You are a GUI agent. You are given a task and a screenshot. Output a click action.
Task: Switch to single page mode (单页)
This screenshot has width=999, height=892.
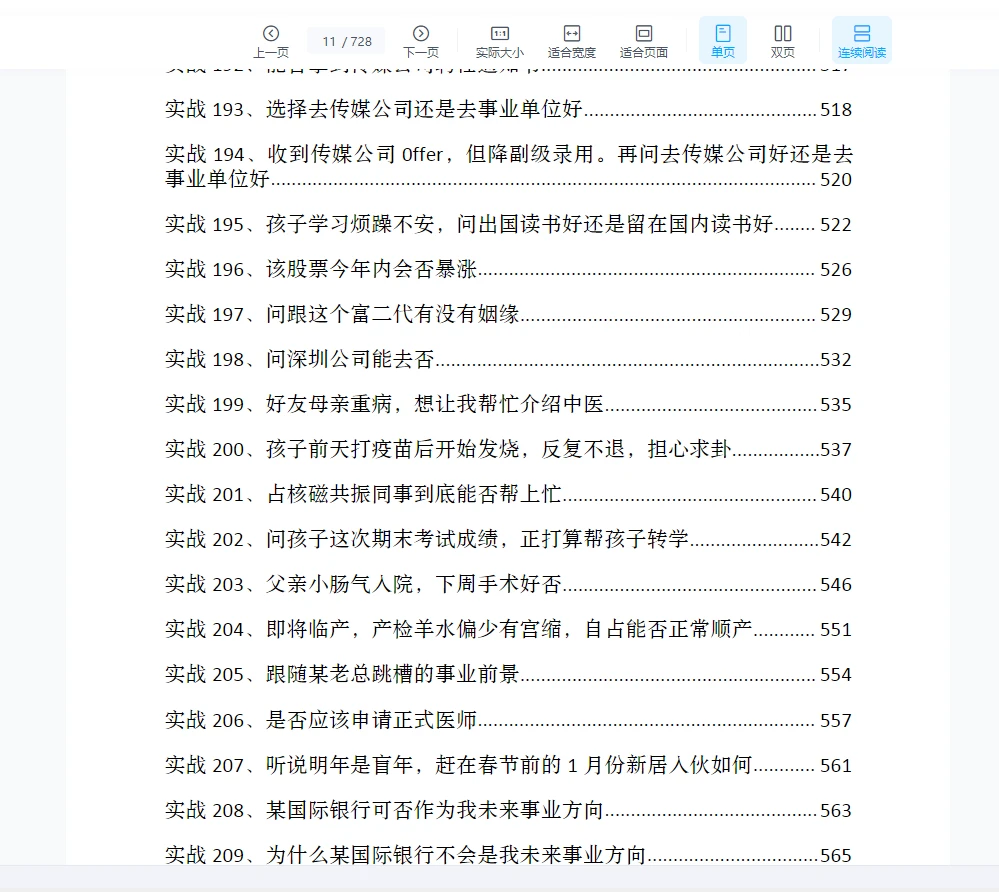tap(722, 41)
